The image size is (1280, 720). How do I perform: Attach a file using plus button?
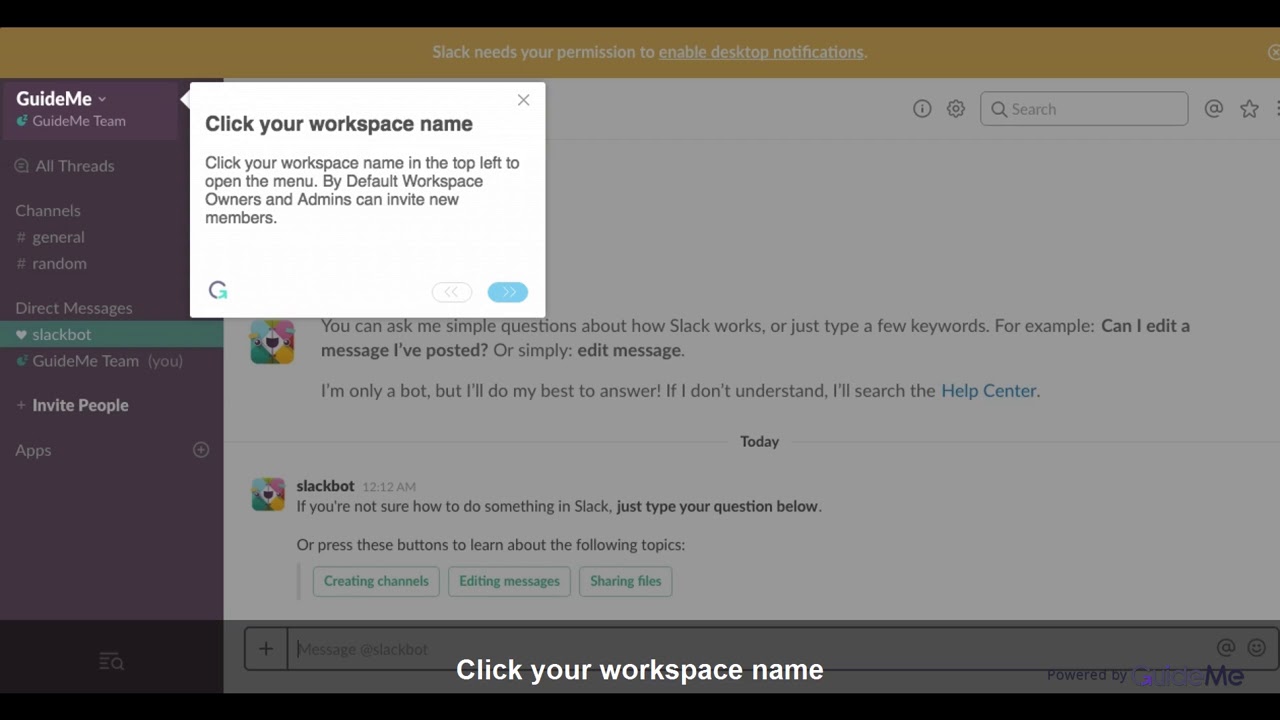coord(266,649)
